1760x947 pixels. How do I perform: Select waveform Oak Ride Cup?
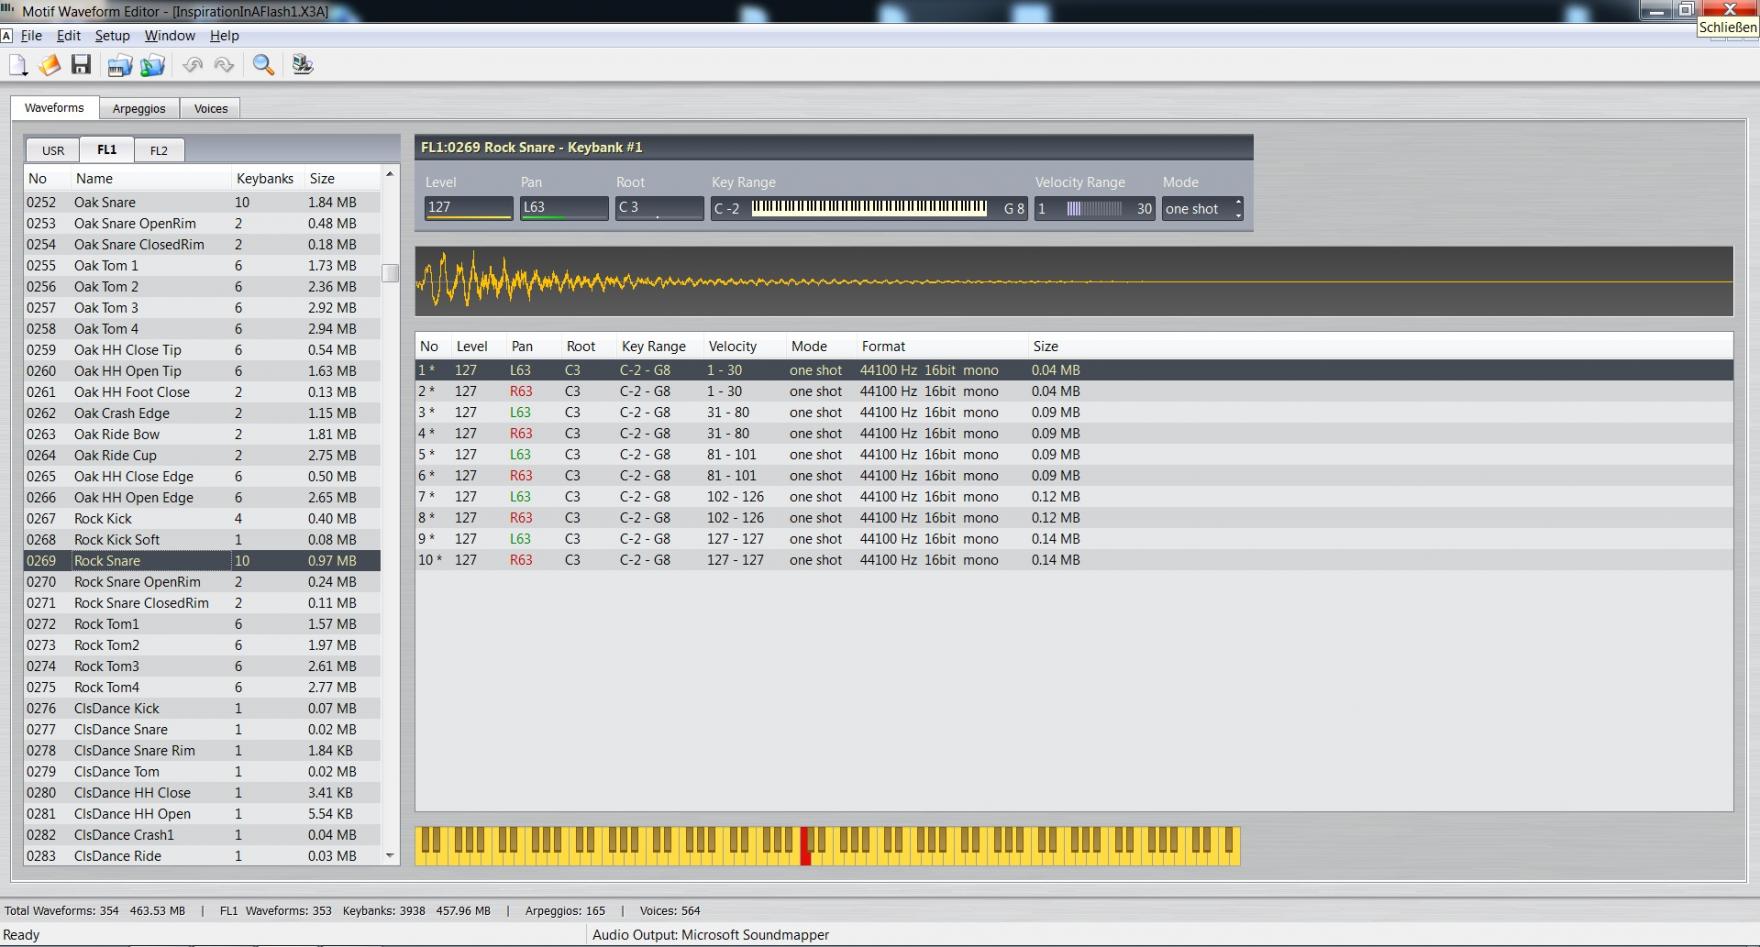pos(202,455)
